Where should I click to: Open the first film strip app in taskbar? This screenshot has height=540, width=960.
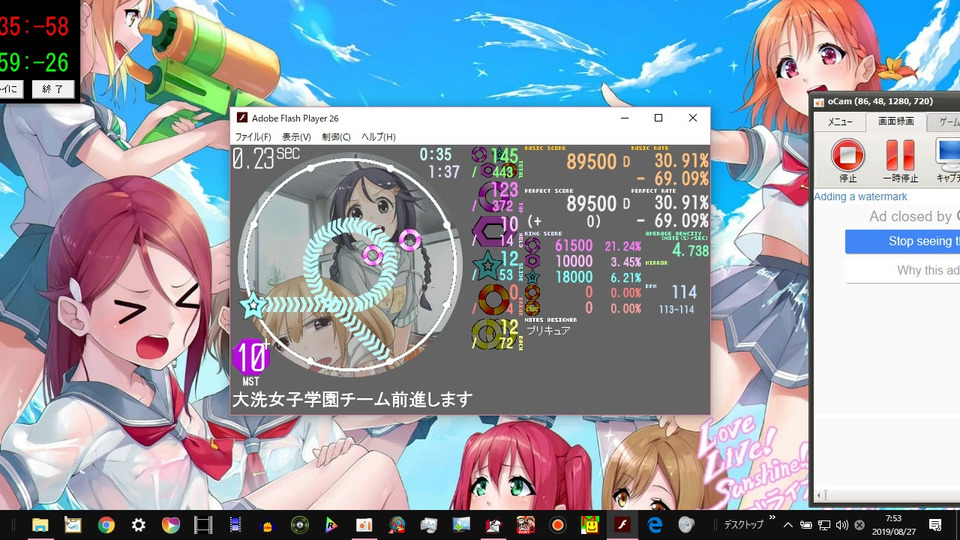point(203,525)
